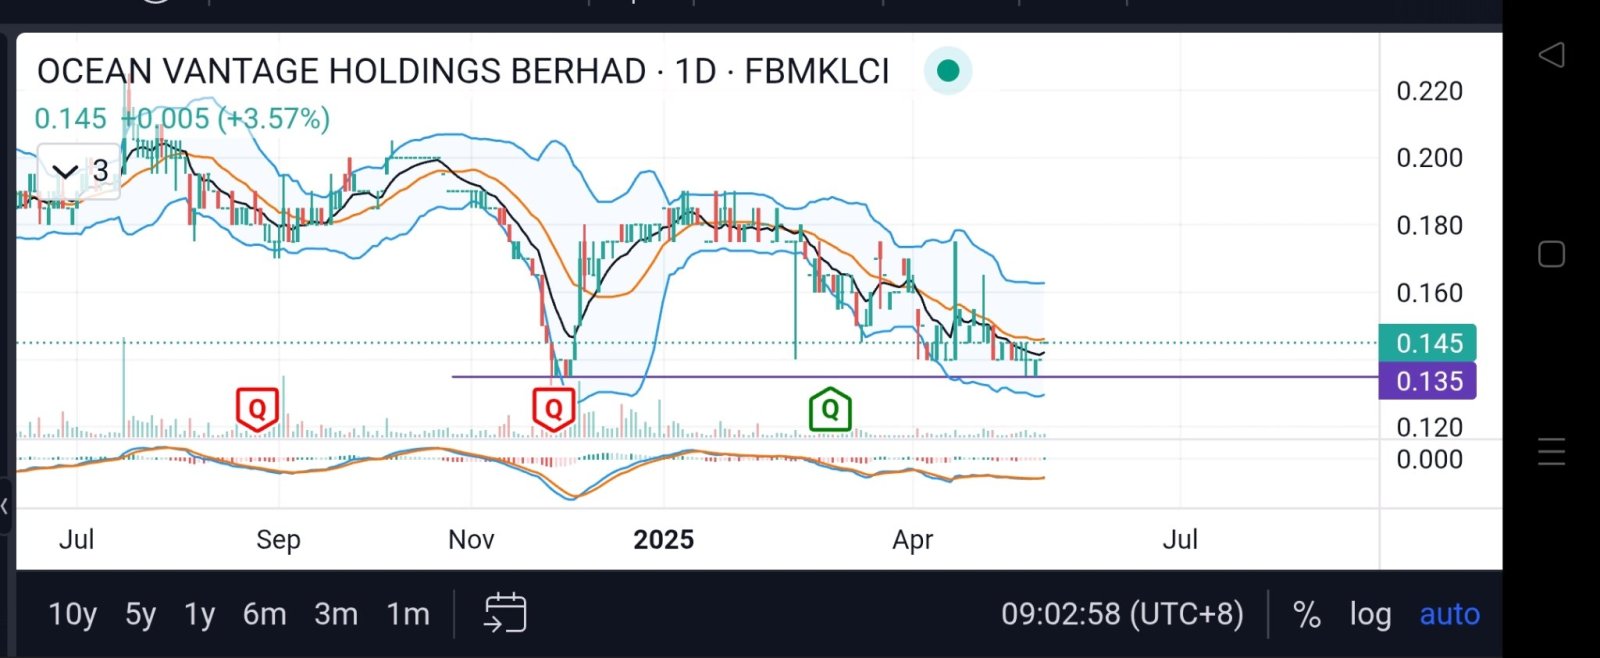The image size is (1600, 658).
Task: Click the 0.220 price axis label
Action: [x=1429, y=91]
